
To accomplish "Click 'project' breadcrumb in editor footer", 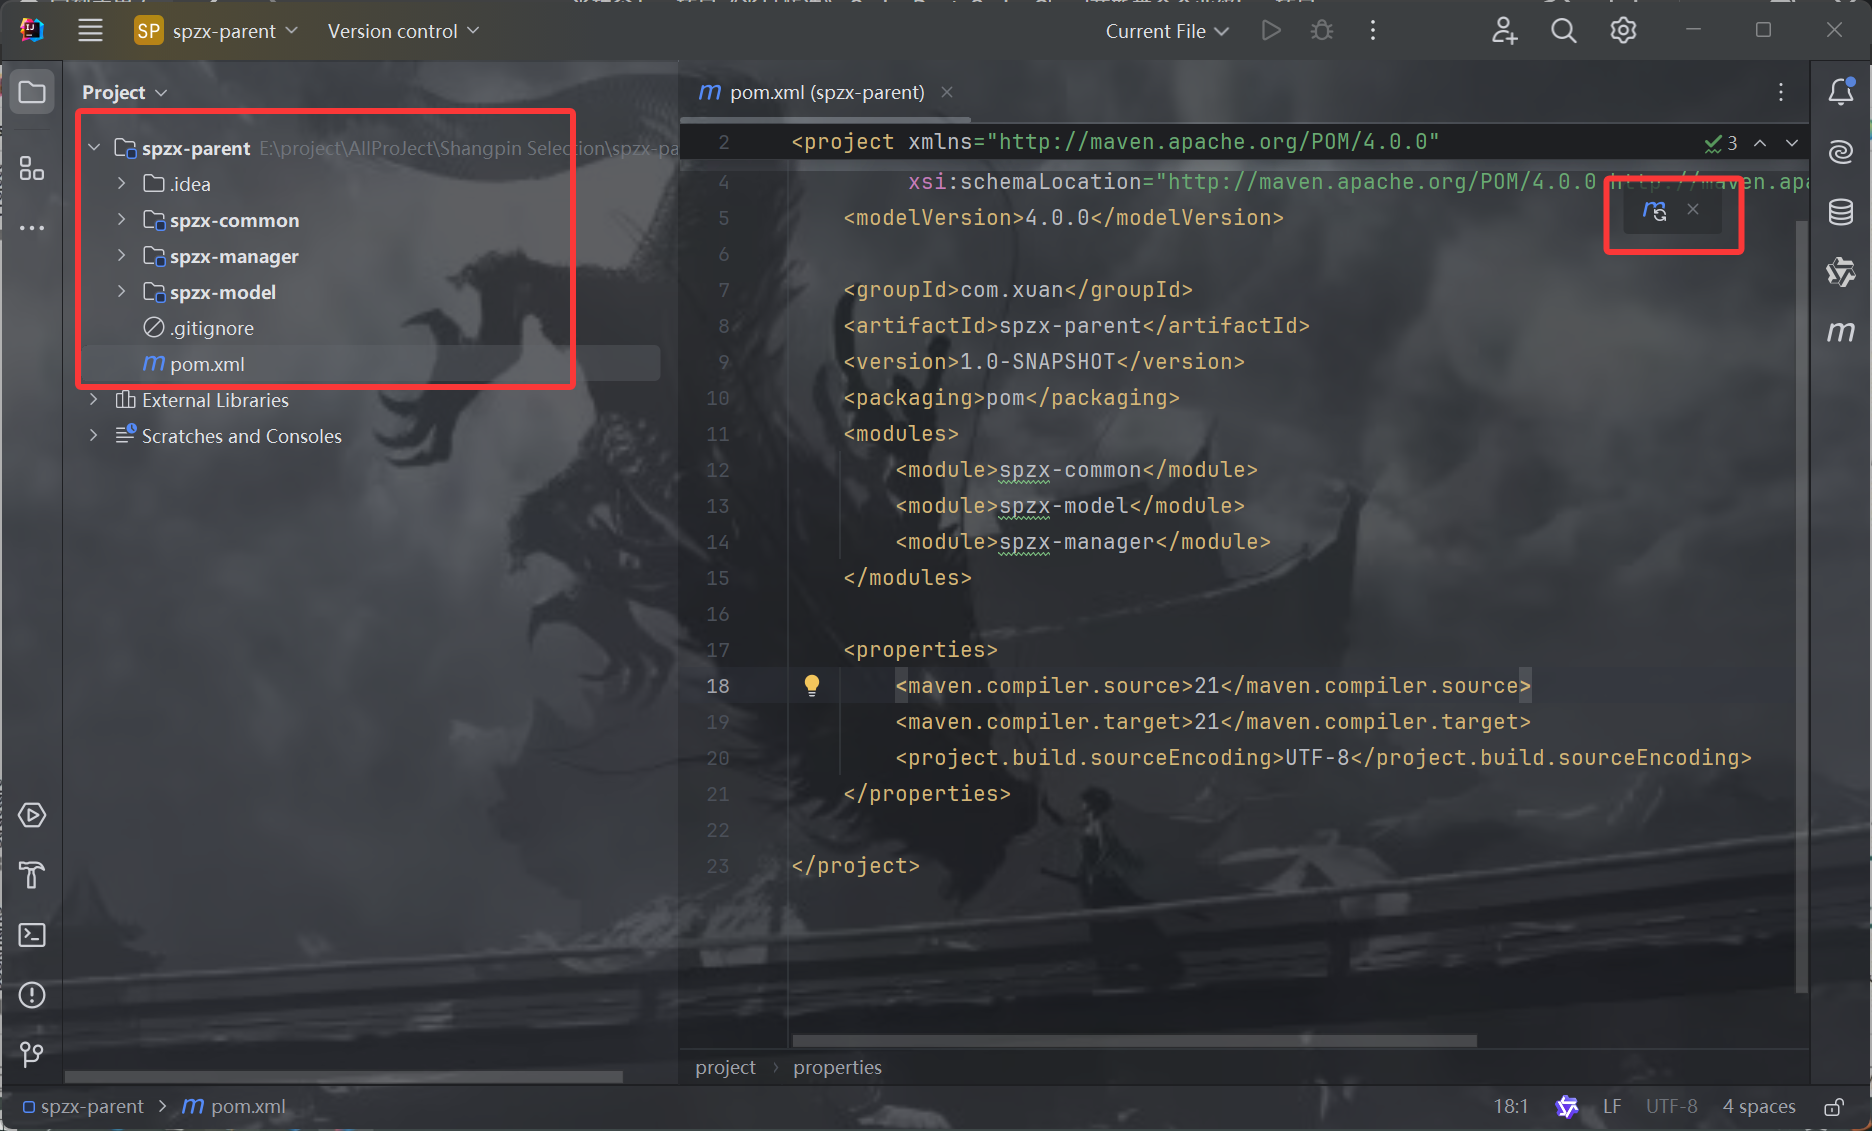I will [x=725, y=1067].
